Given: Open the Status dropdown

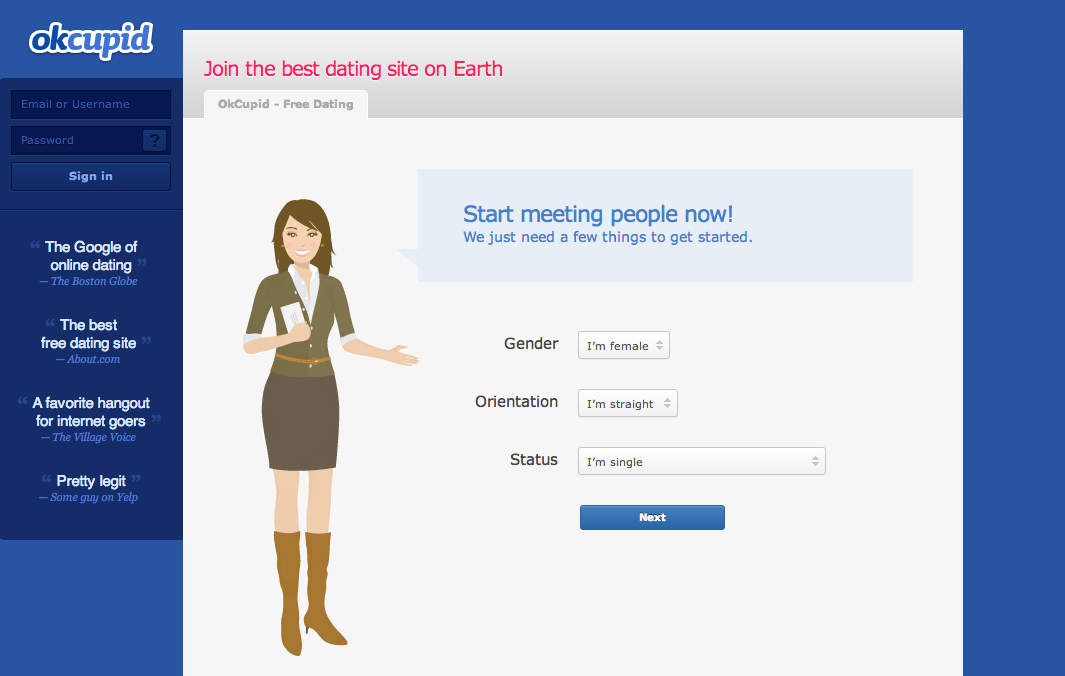Looking at the screenshot, I should click(x=702, y=461).
